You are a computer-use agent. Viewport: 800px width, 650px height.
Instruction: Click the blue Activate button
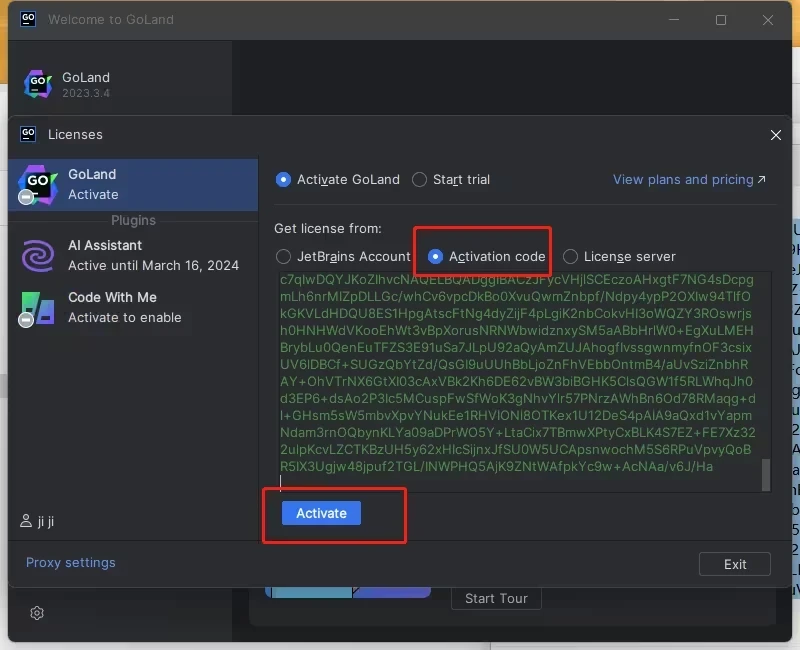pos(321,513)
